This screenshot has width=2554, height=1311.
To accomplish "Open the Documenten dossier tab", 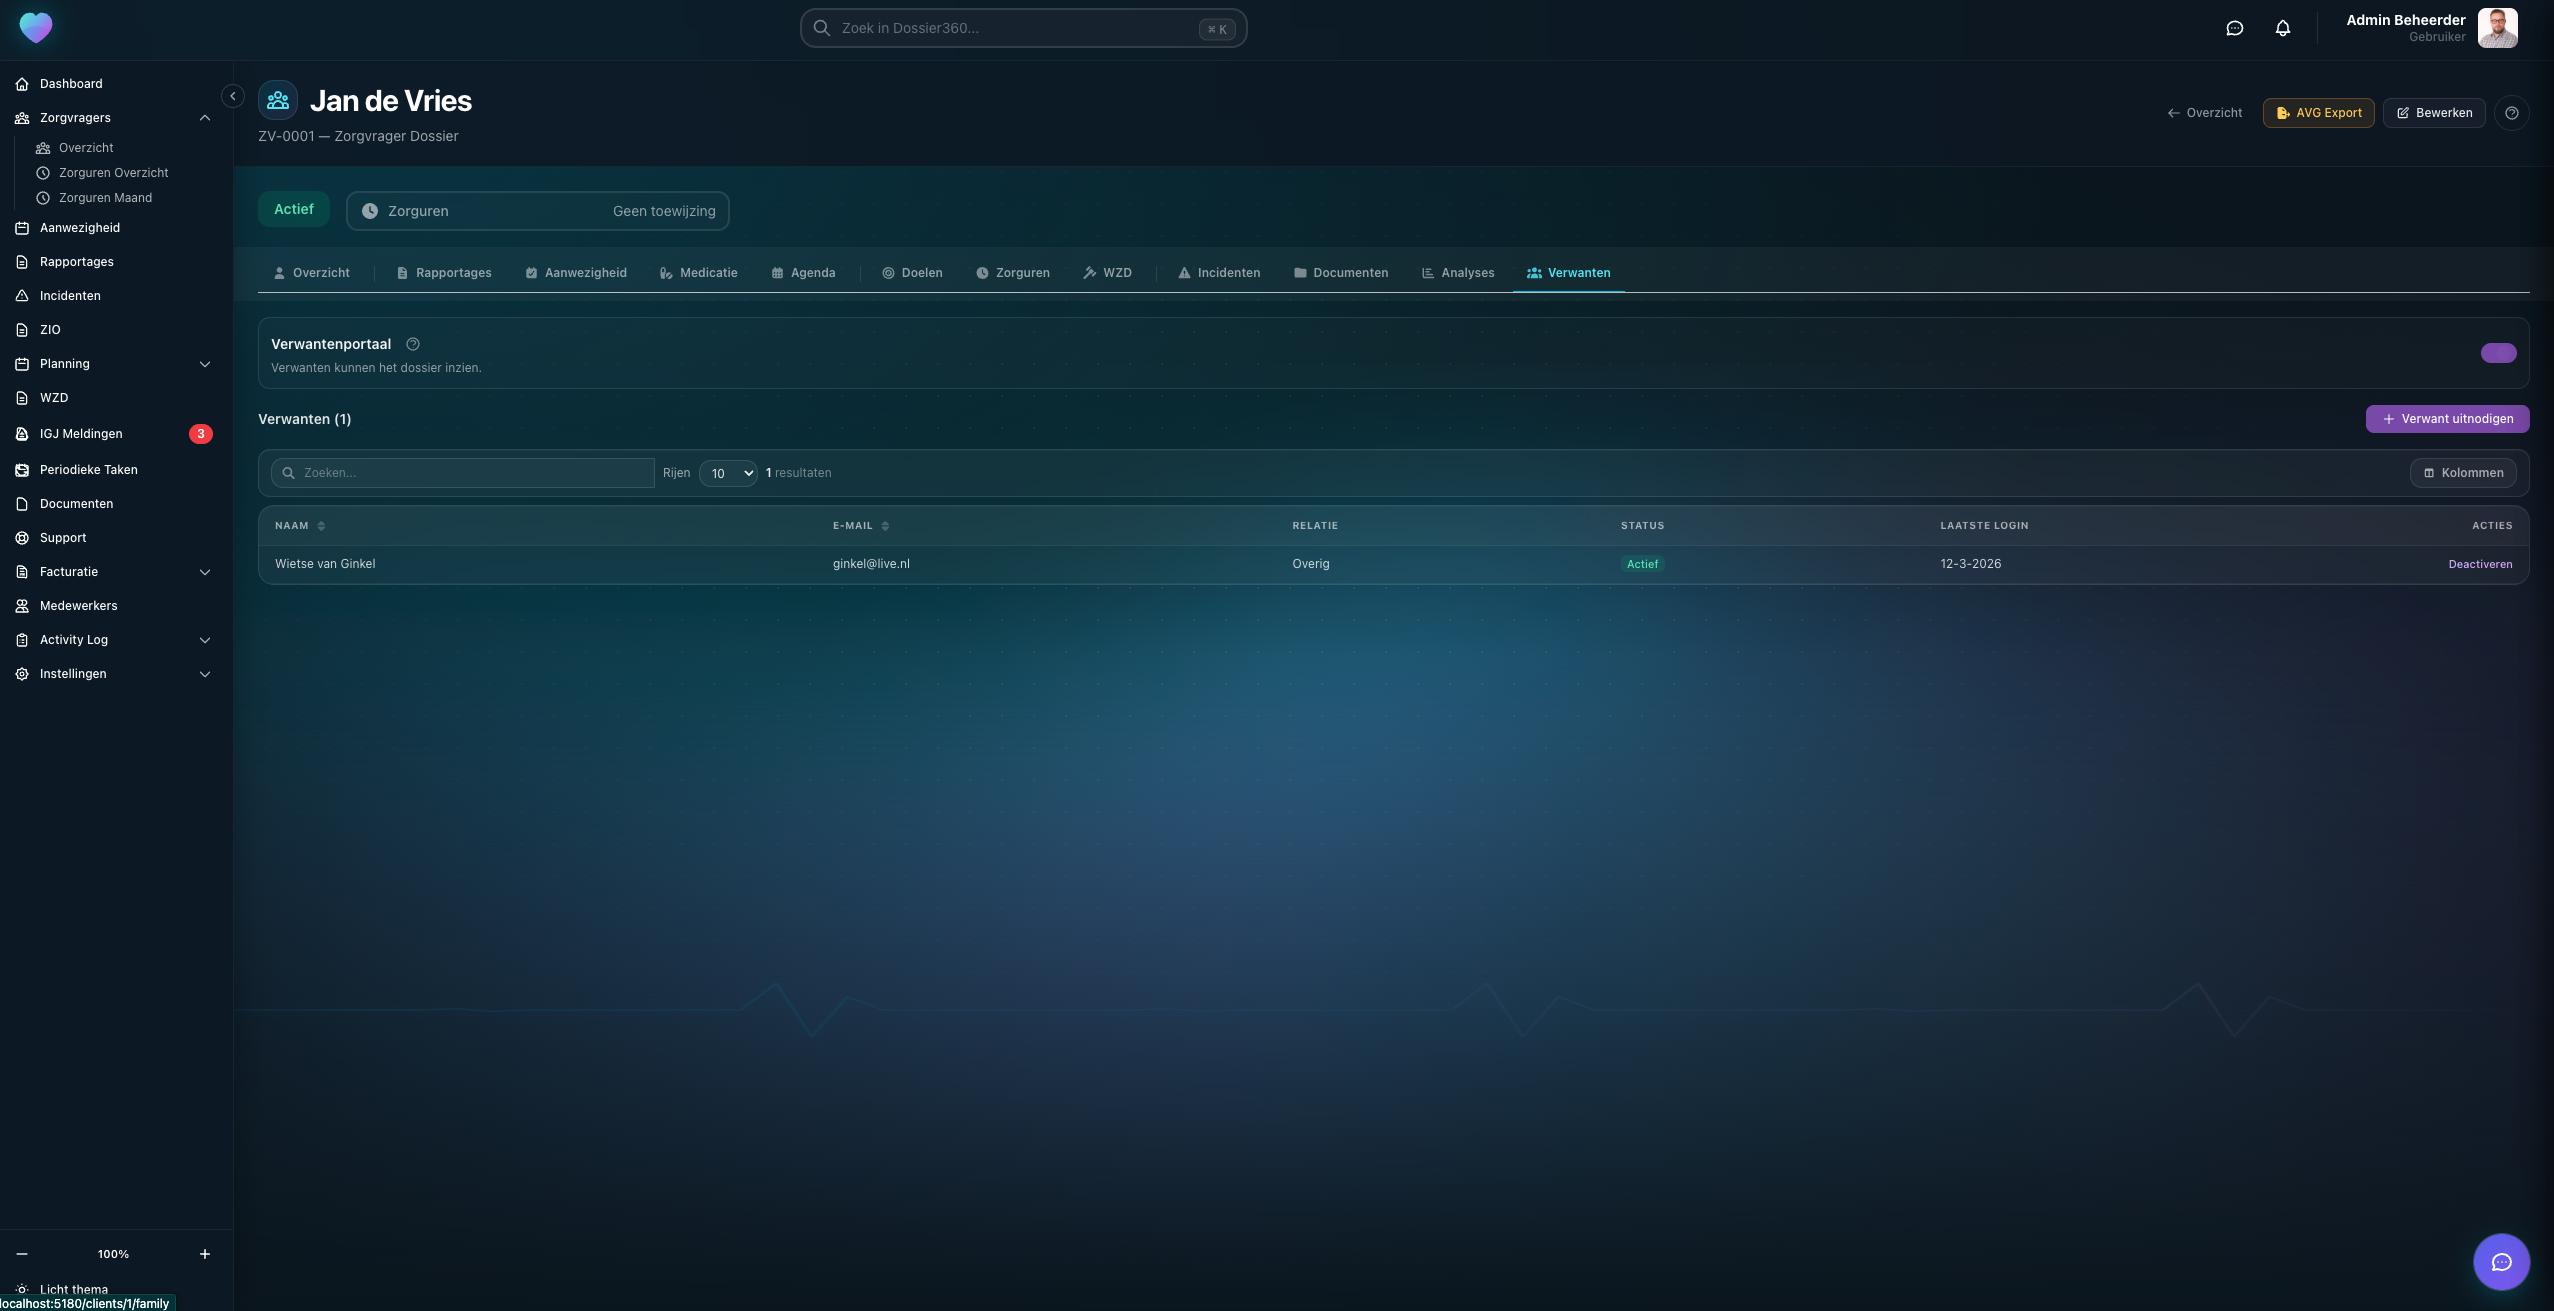I will [1340, 273].
